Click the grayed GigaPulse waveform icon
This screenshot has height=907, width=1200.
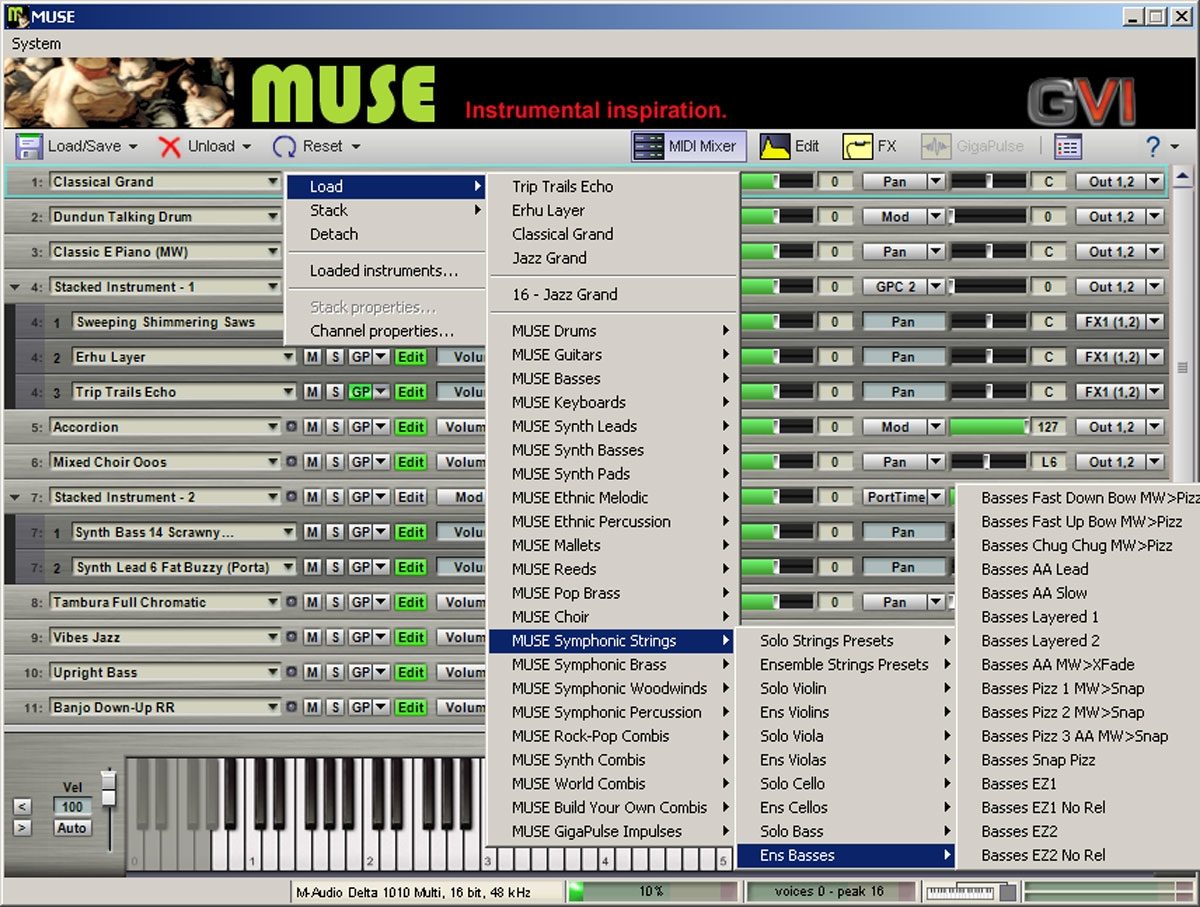[x=935, y=146]
